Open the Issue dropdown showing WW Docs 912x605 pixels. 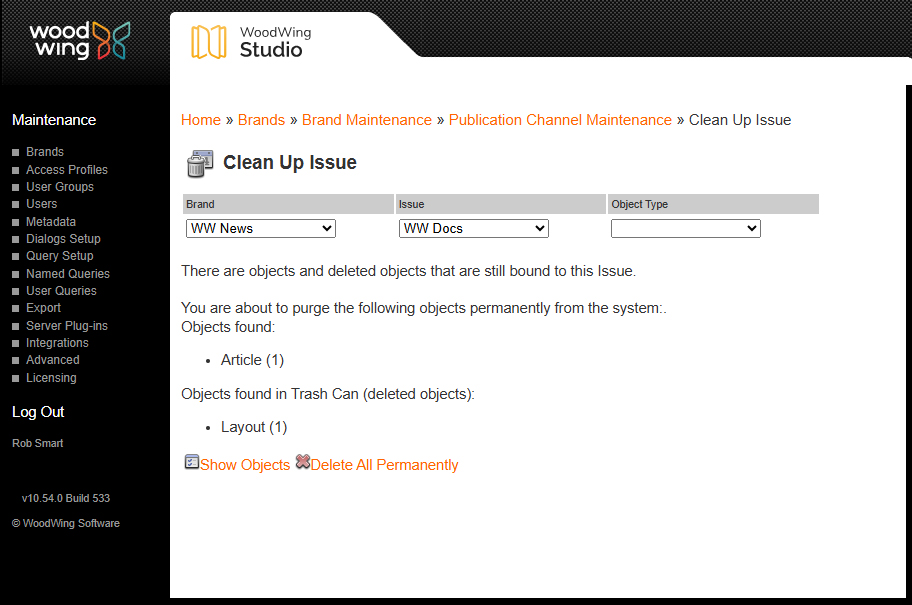(x=473, y=228)
